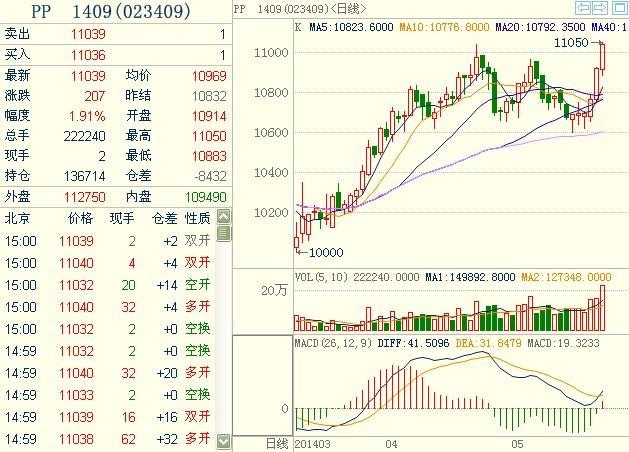Click the tallest rightmost volume bar
The height and width of the screenshot is (452, 629).
click(602, 308)
